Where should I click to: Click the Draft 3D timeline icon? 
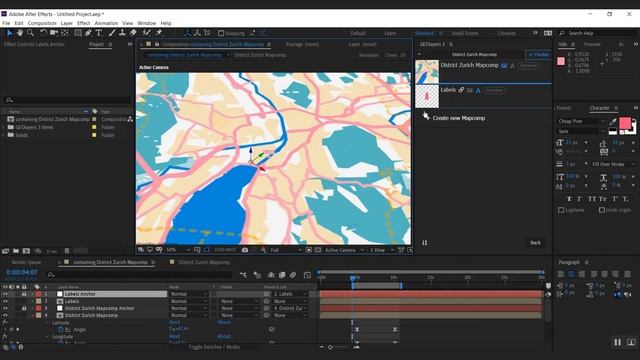[257, 275]
